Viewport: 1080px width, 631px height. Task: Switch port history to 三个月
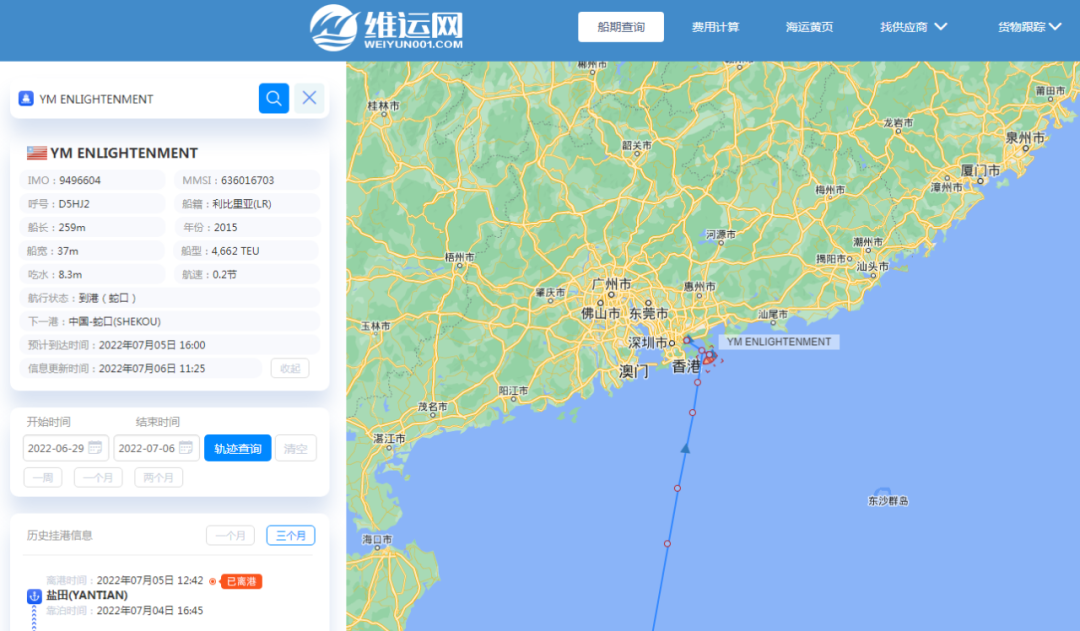pyautogui.click(x=290, y=536)
